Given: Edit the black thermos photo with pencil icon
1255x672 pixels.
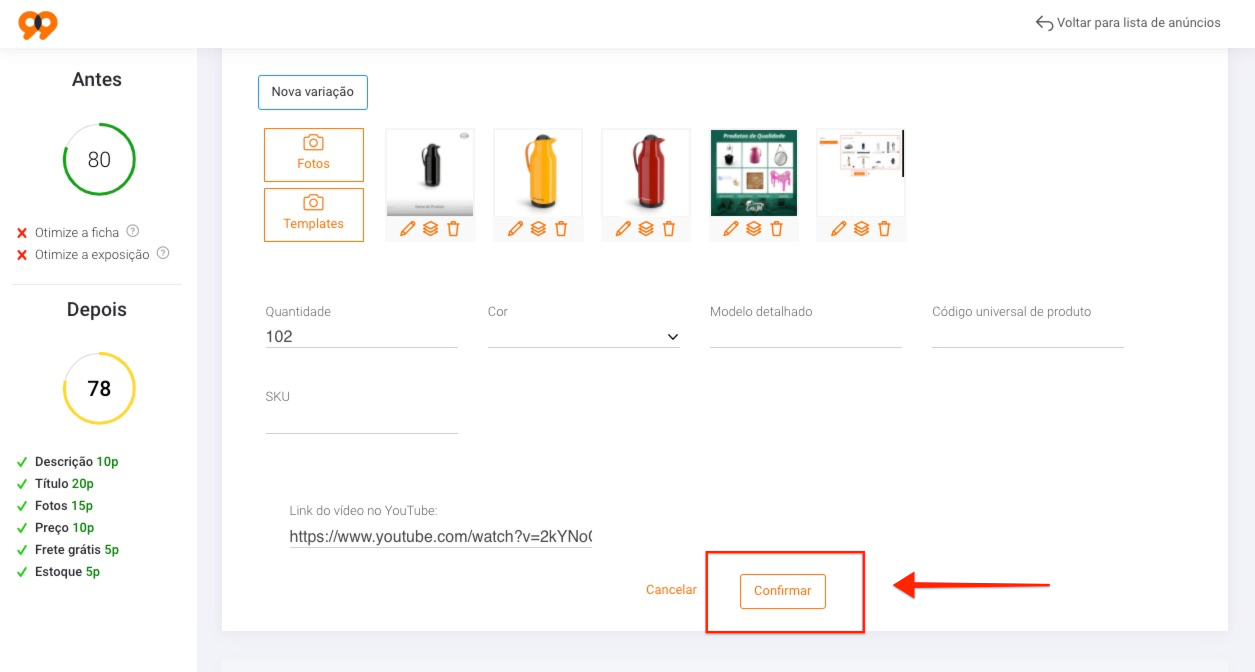Looking at the screenshot, I should coord(407,228).
